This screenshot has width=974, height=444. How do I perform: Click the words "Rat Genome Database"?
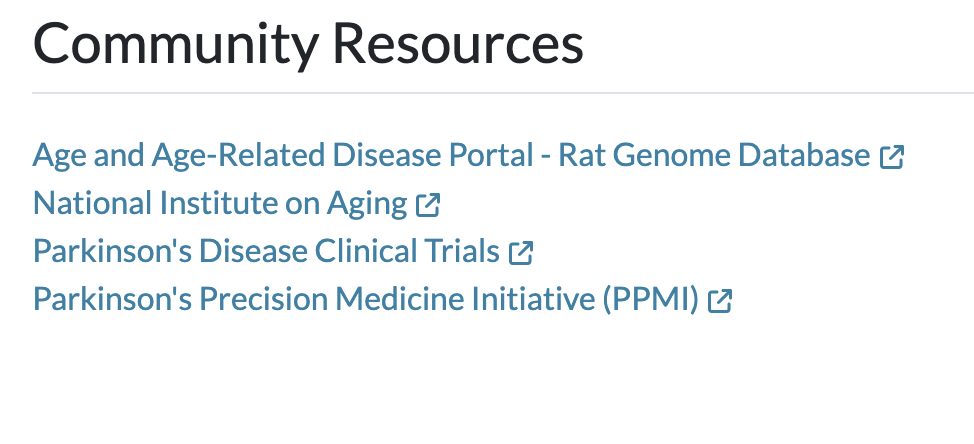tap(714, 155)
